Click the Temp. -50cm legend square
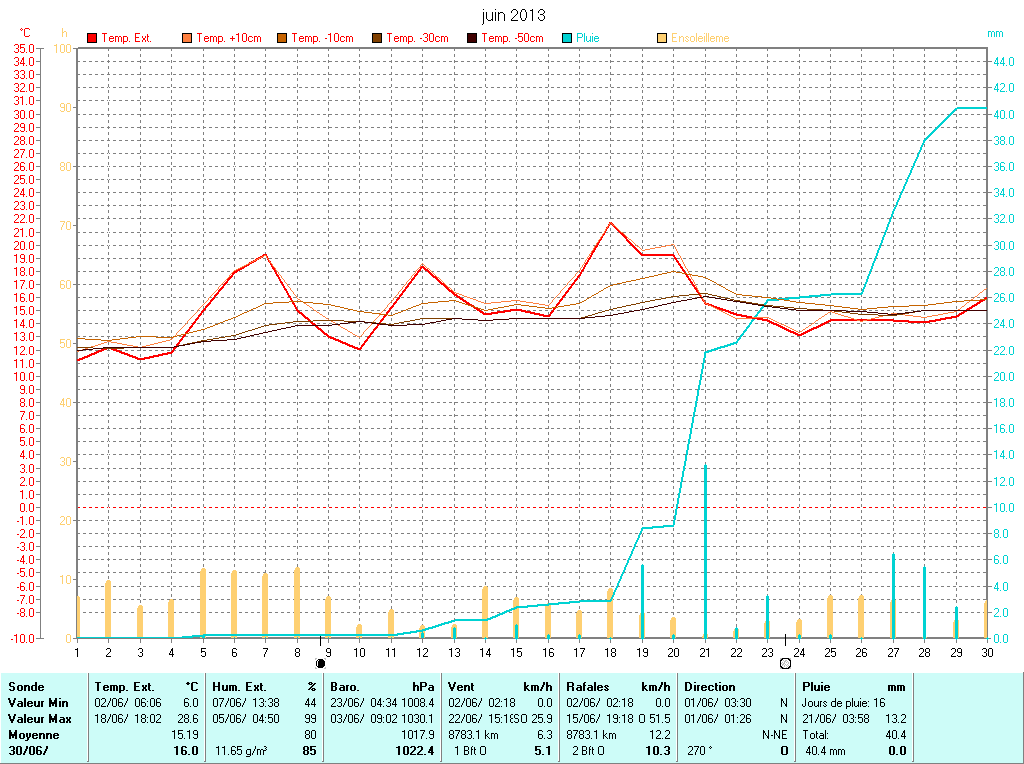The image size is (1024, 764). [x=473, y=38]
